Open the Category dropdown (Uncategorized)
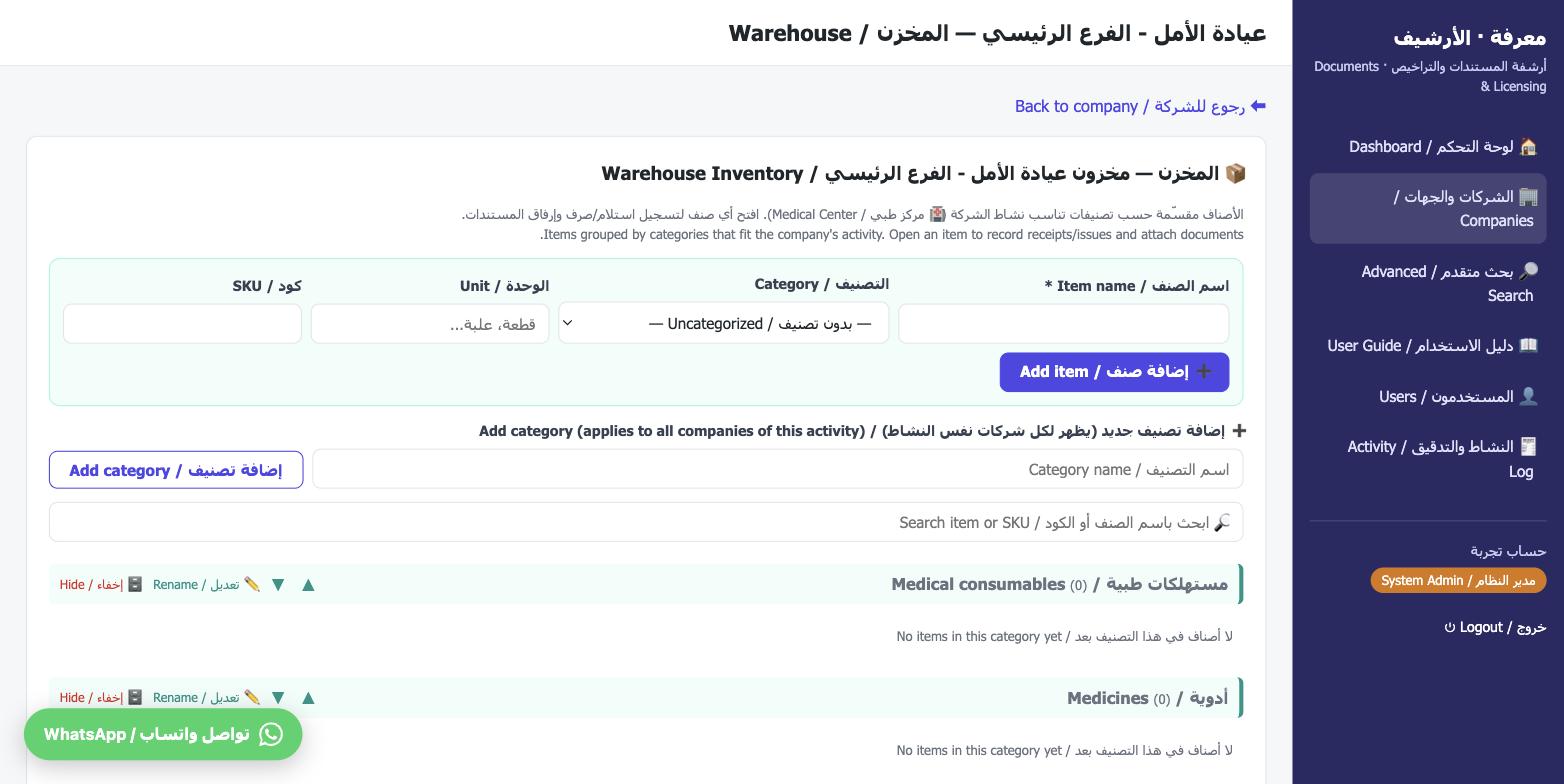 point(724,323)
